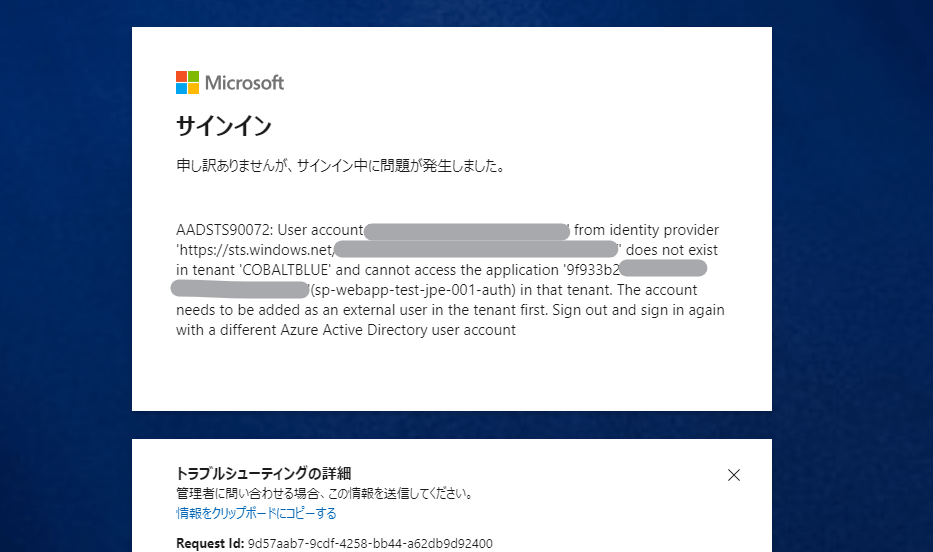933x552 pixels.
Task: Click the サインイン heading text
Action: click(224, 126)
